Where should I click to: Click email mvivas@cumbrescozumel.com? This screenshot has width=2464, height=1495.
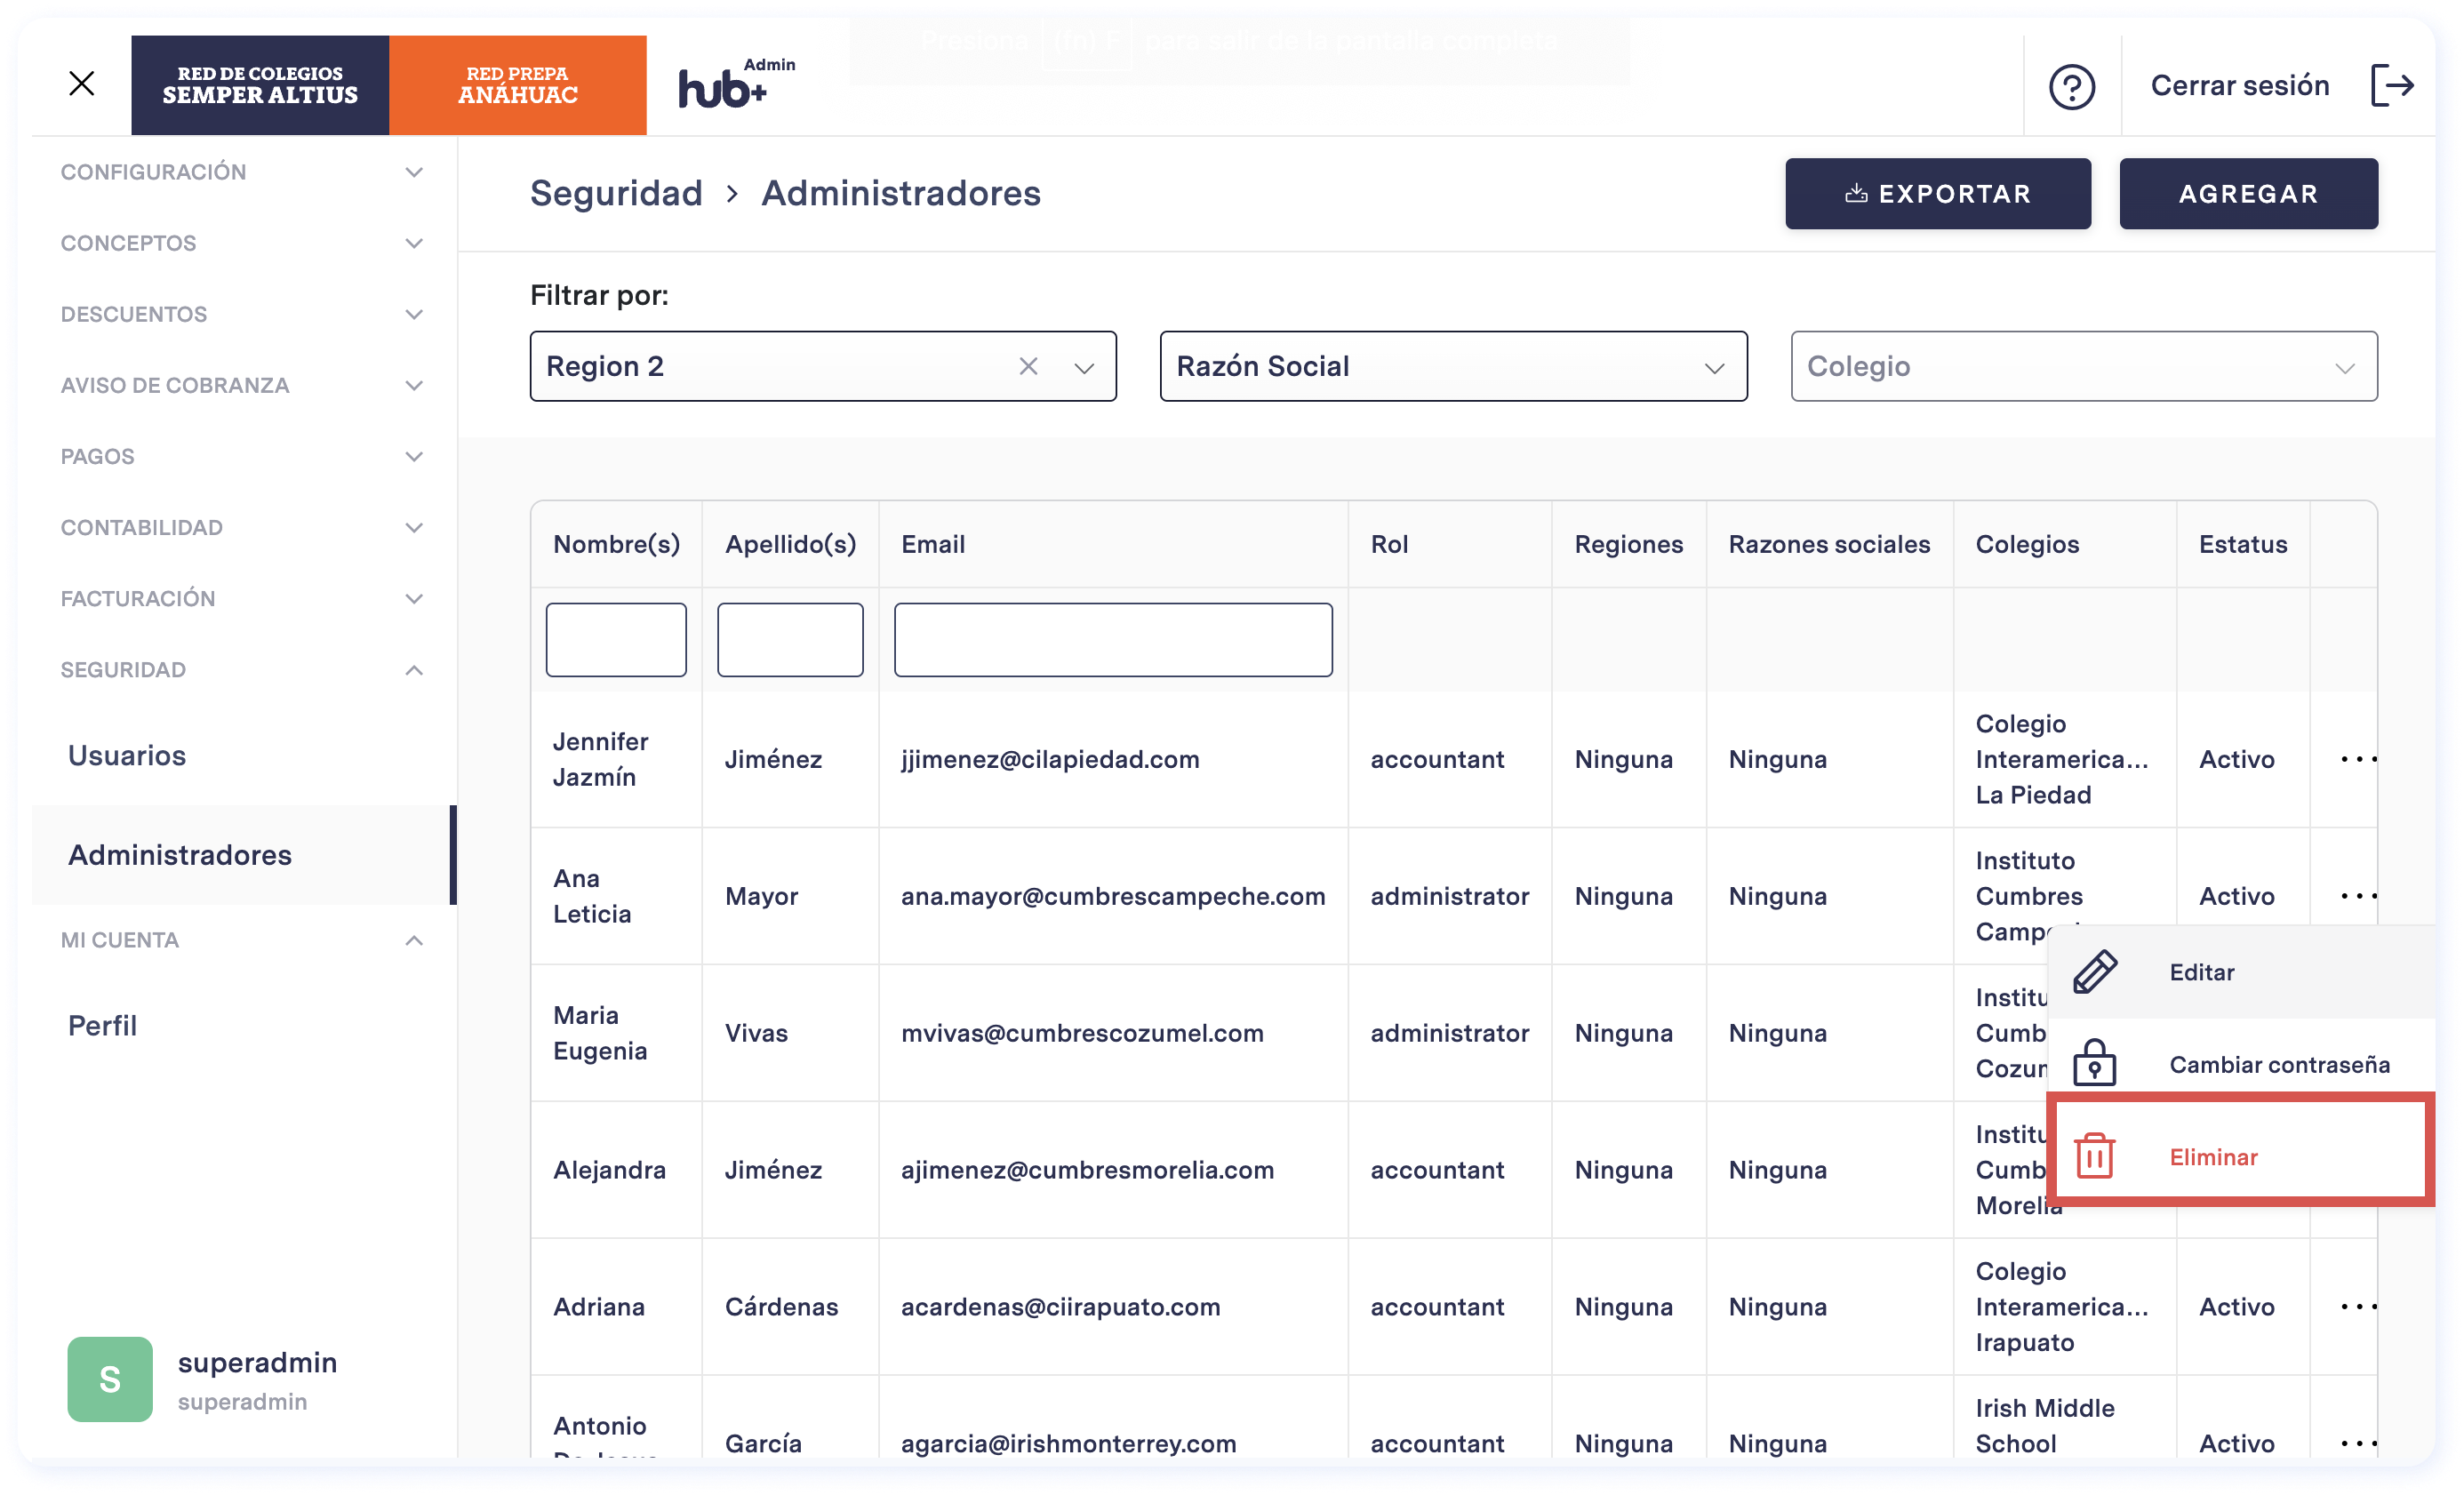click(1082, 1033)
